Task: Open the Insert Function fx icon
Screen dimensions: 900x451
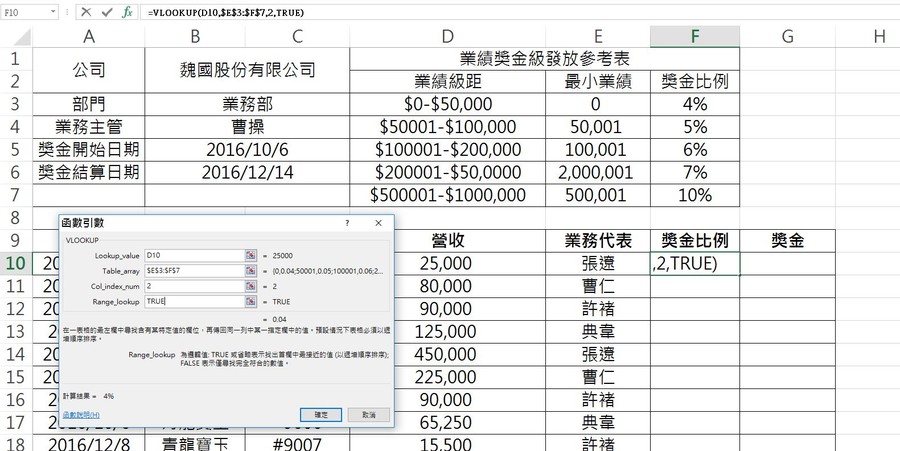Action: tap(127, 12)
